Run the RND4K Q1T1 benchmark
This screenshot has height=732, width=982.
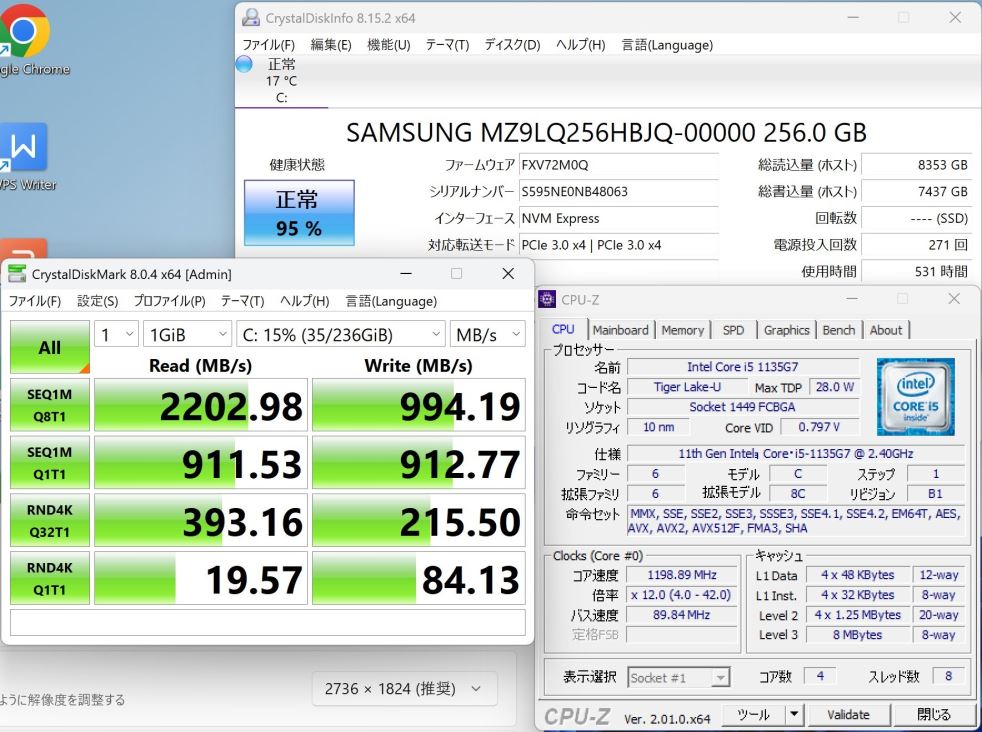pyautogui.click(x=49, y=578)
